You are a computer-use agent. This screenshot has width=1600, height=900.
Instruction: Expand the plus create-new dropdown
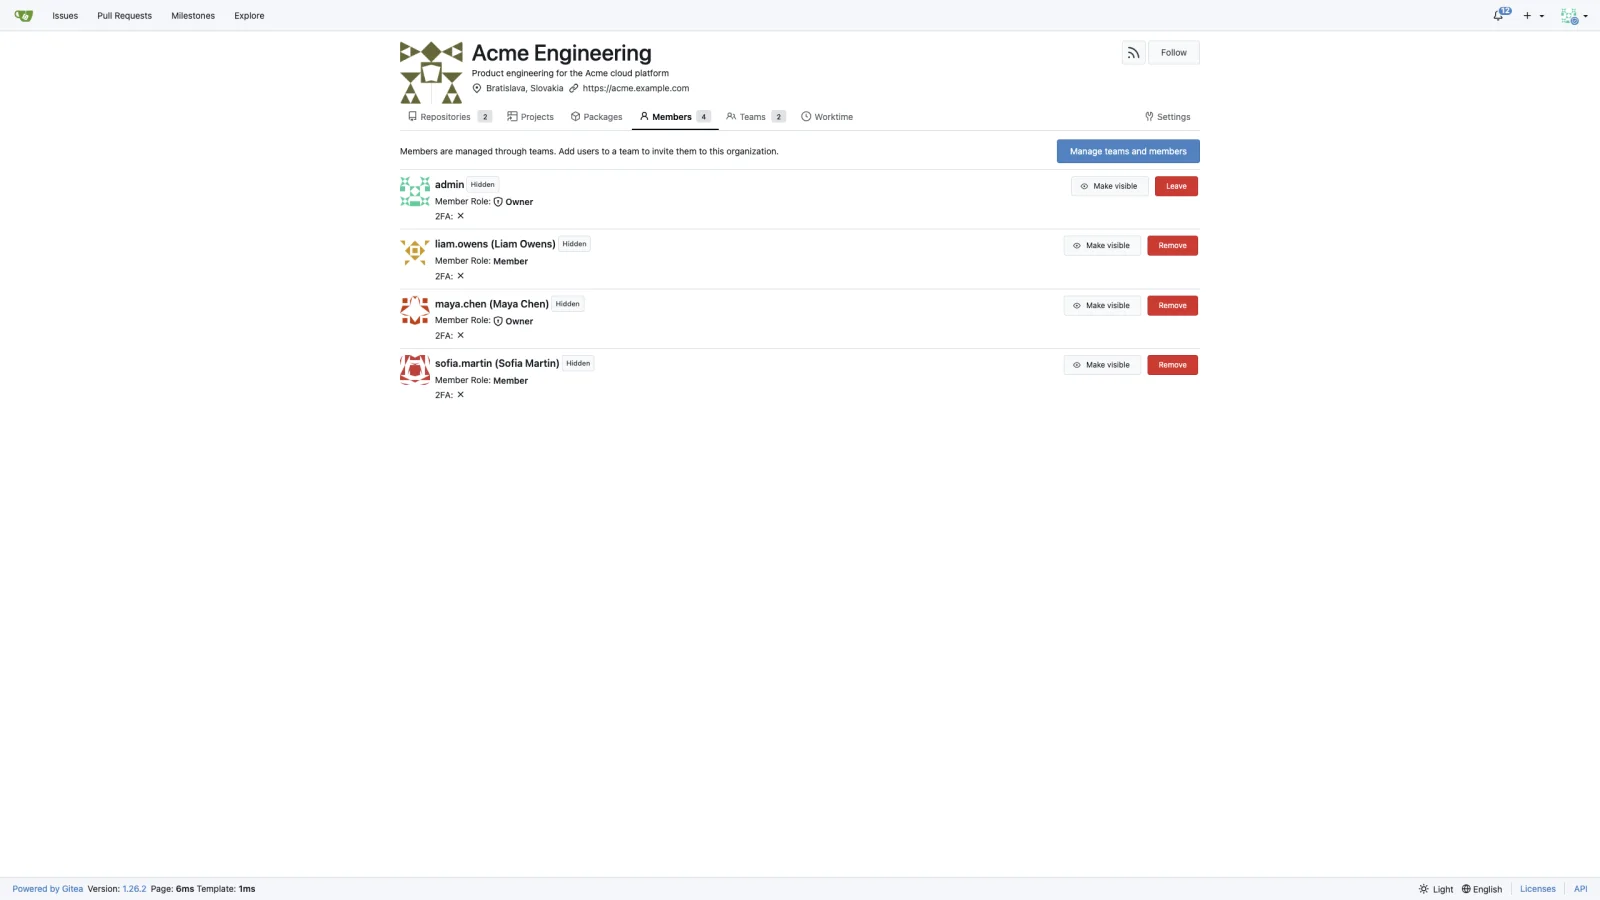tap(1534, 16)
